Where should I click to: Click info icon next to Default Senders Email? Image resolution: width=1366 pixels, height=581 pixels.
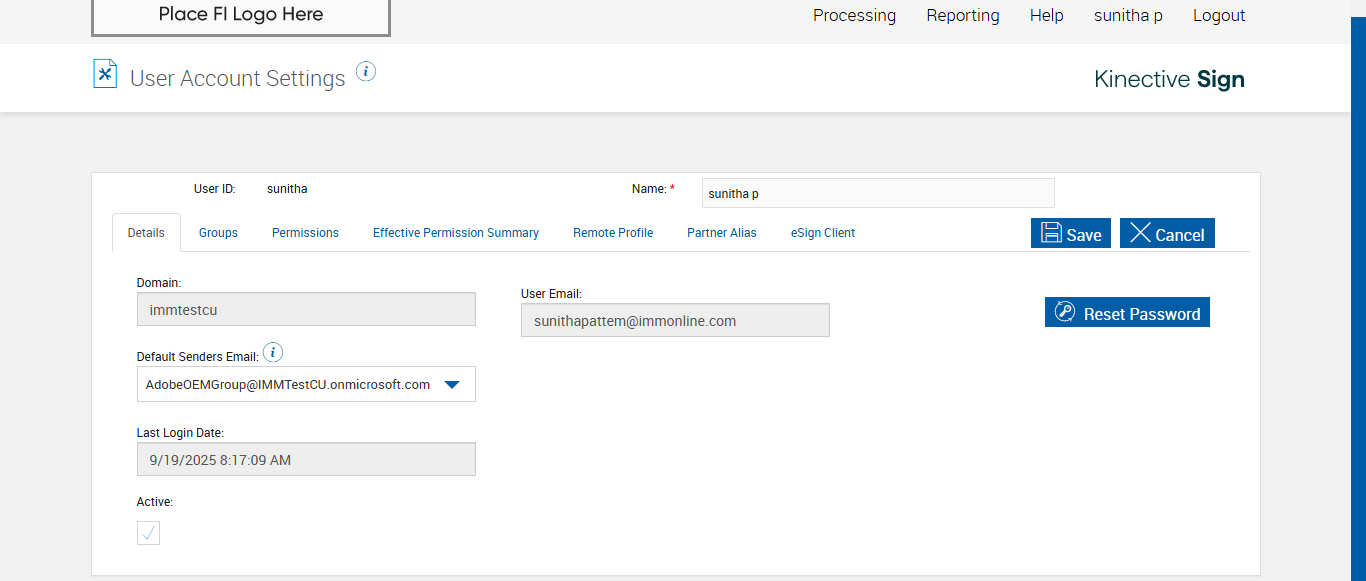coord(273,352)
